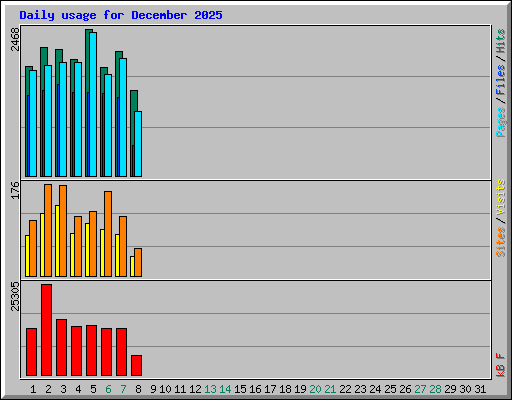Screen dimensions: 512x400
Task: Click the day 9 axis label
Action: 153,389
